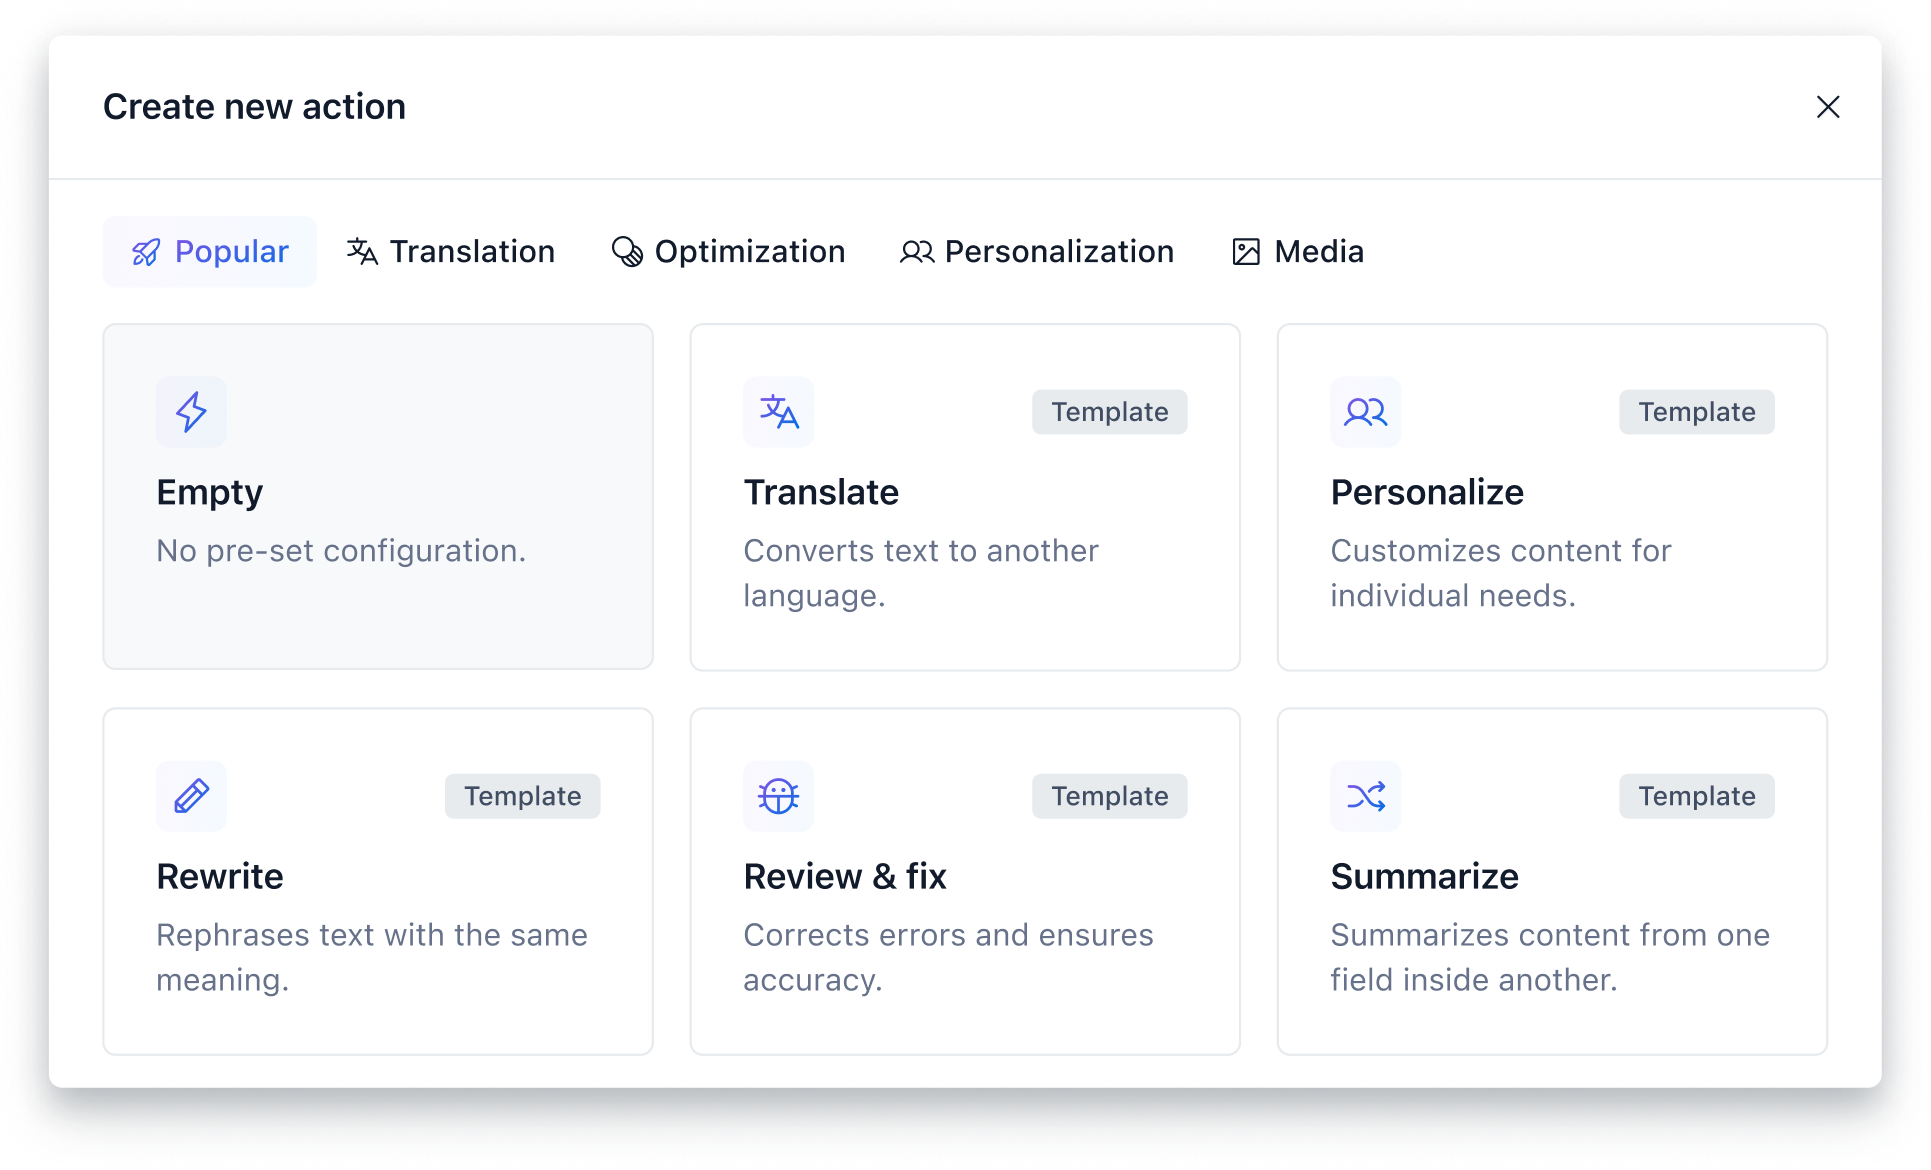Click the Translate card language icon
The image size is (1931, 1170).
(778, 411)
